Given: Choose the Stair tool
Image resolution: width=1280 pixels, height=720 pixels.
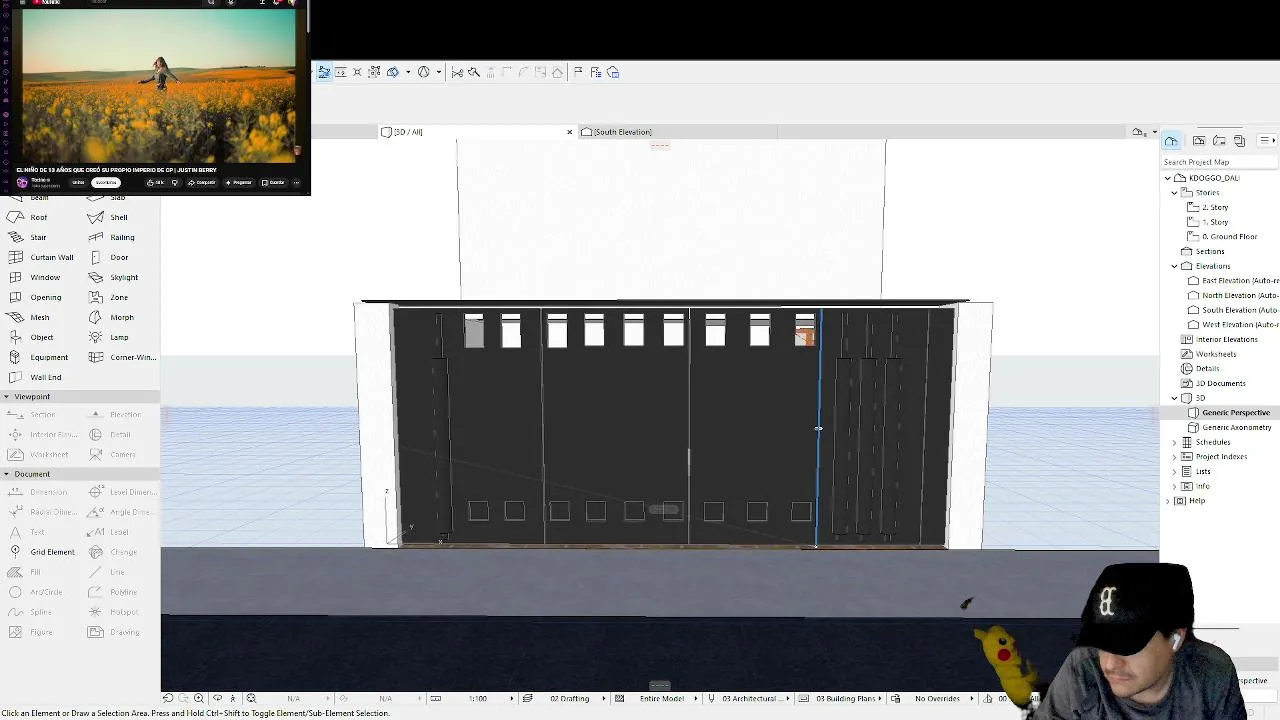Looking at the screenshot, I should pos(28,237).
